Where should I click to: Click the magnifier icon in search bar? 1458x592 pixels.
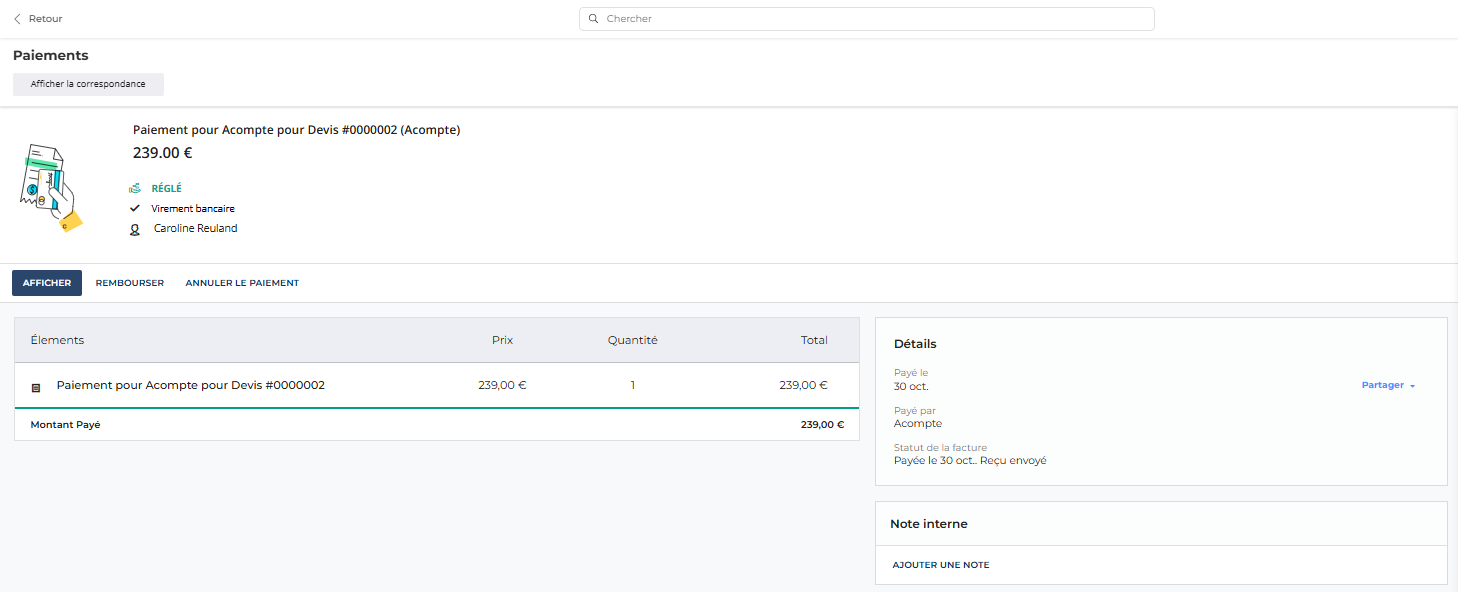pos(593,19)
